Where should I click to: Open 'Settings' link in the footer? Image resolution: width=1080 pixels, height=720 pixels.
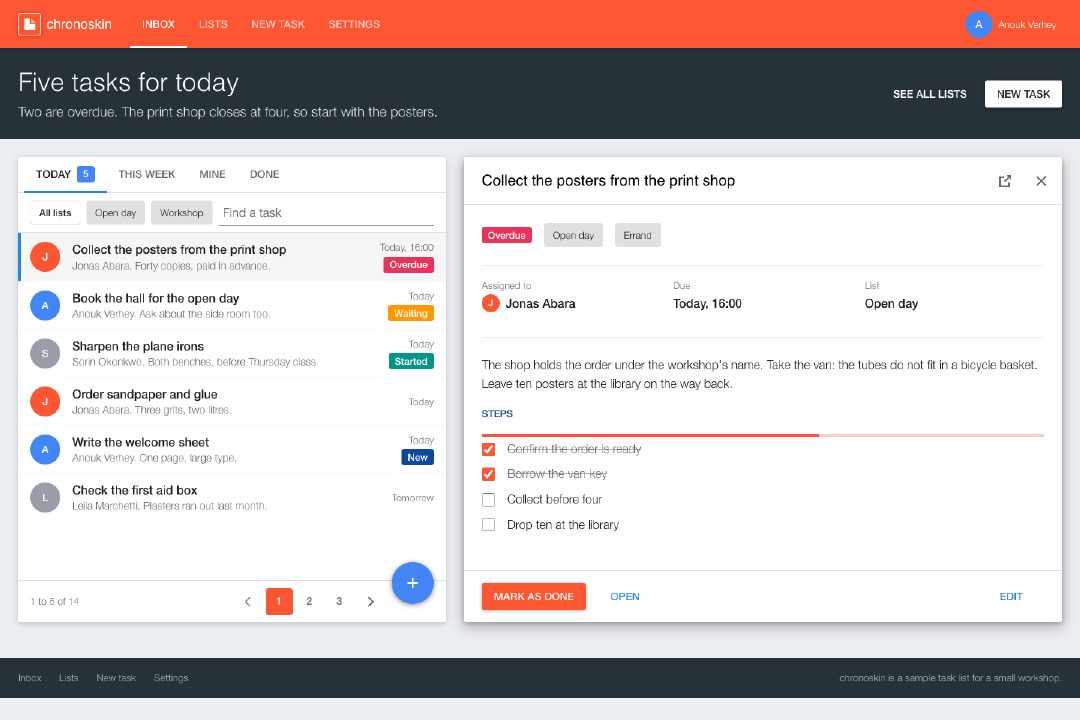pyautogui.click(x=171, y=678)
